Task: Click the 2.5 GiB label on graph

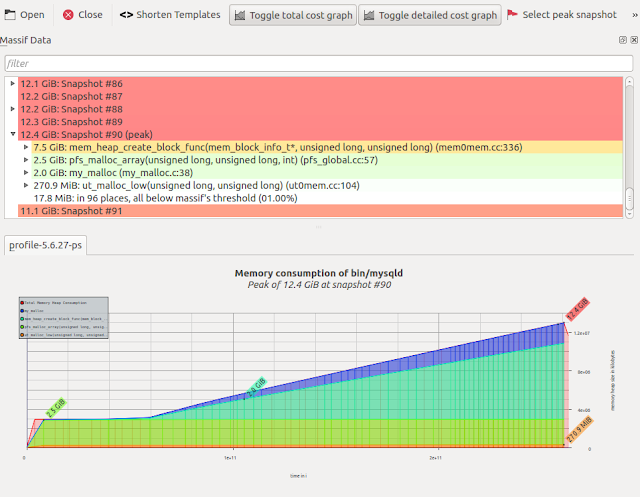Action: click(56, 408)
